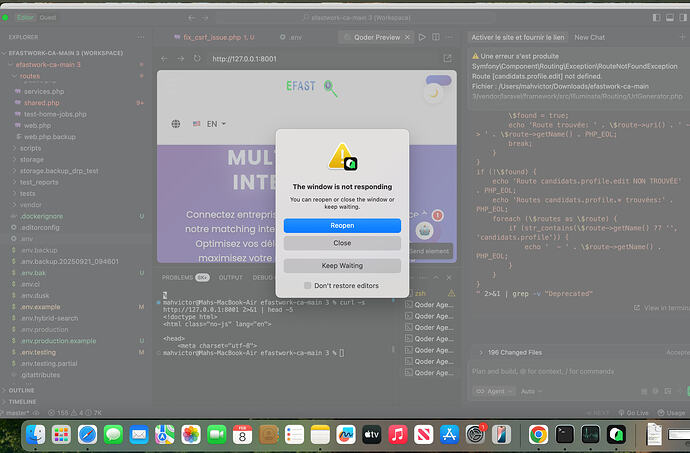Open the Explorer more actions menu
This screenshot has height=453, width=690.
click(141, 37)
